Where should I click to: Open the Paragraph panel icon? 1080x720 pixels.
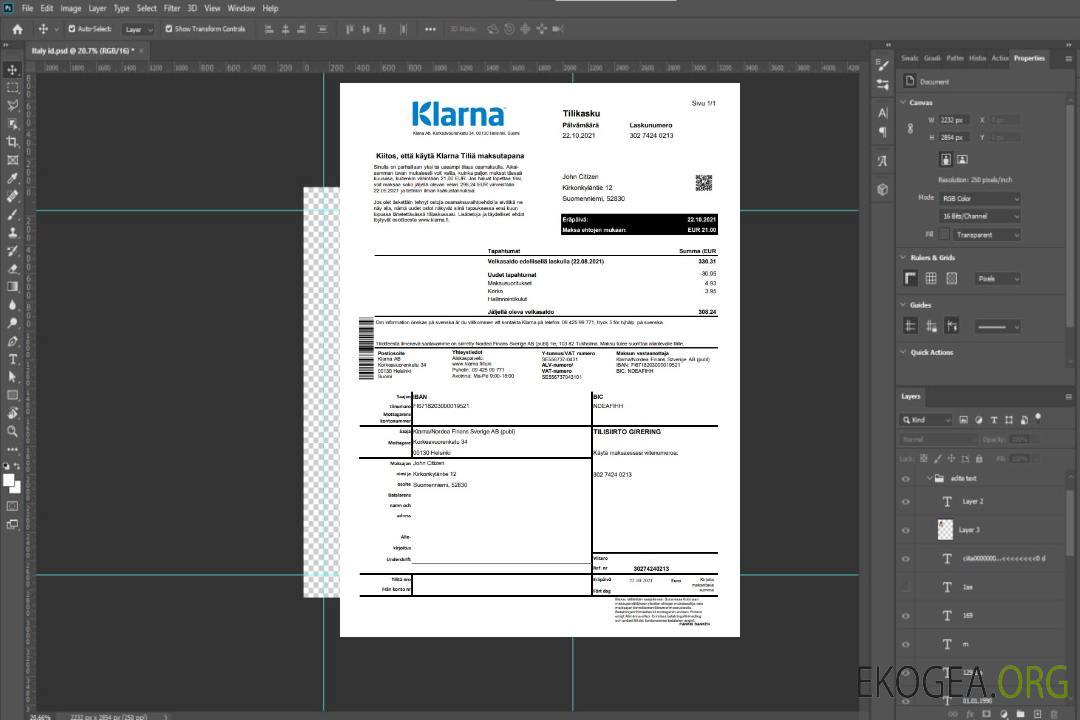pos(883,132)
